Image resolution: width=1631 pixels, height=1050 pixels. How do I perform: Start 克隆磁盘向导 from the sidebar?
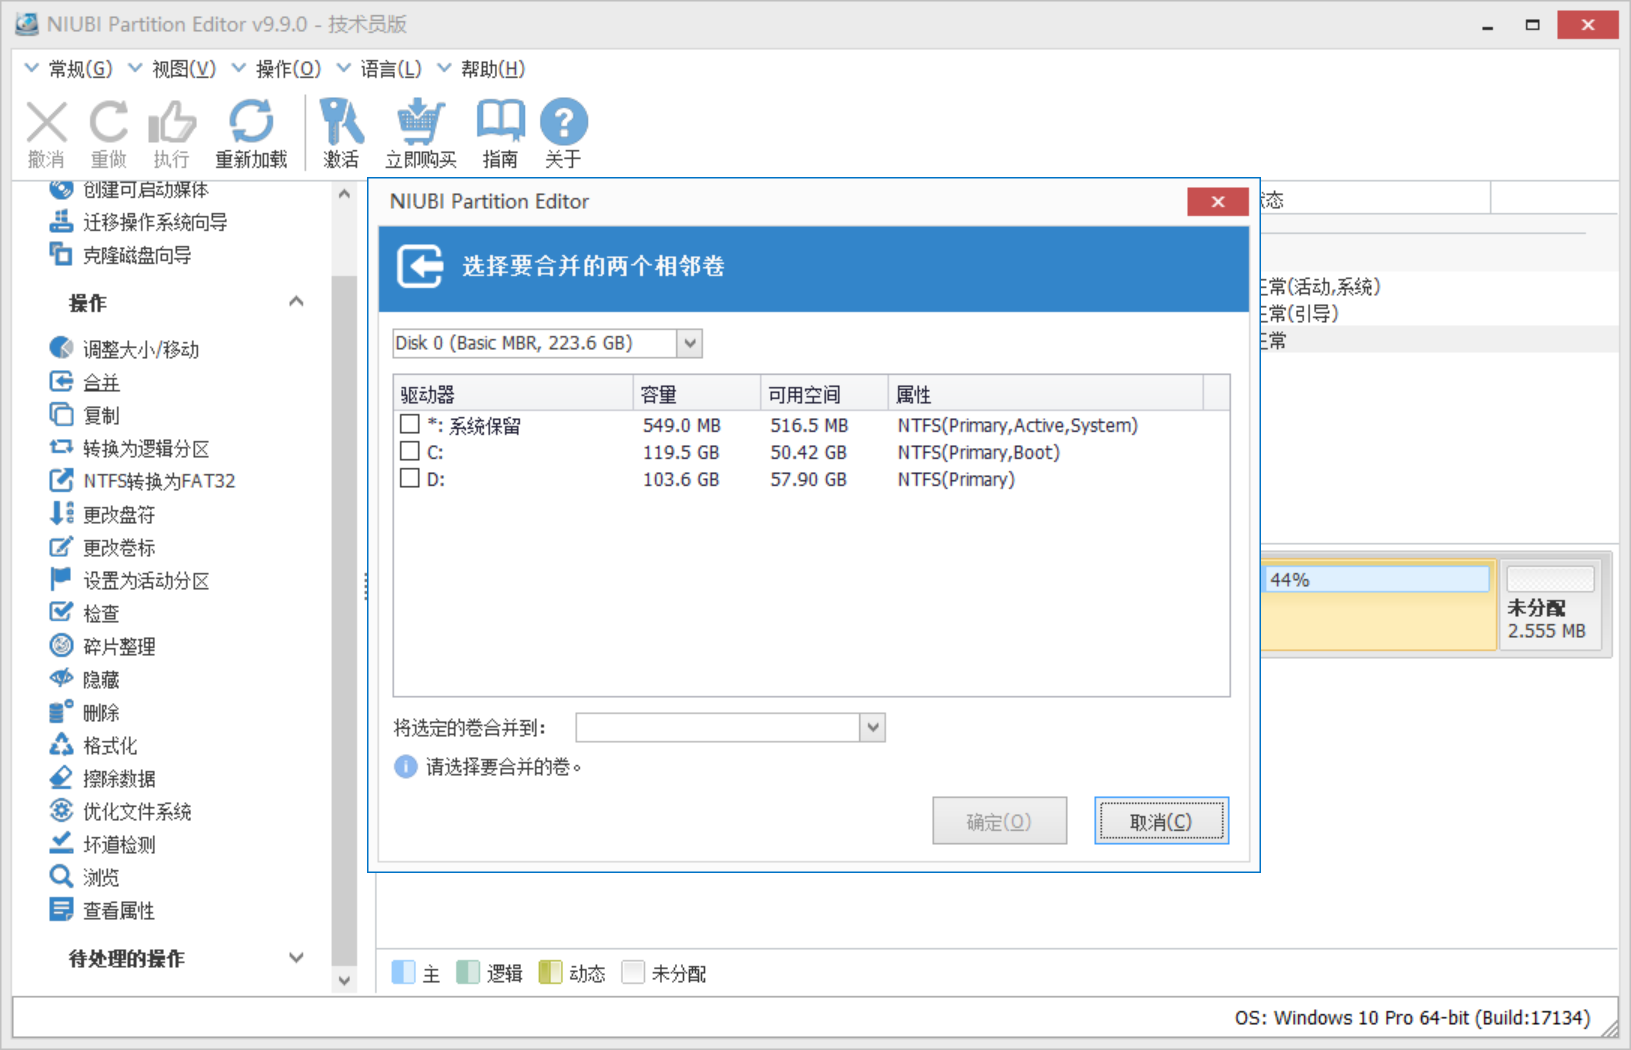point(121,255)
